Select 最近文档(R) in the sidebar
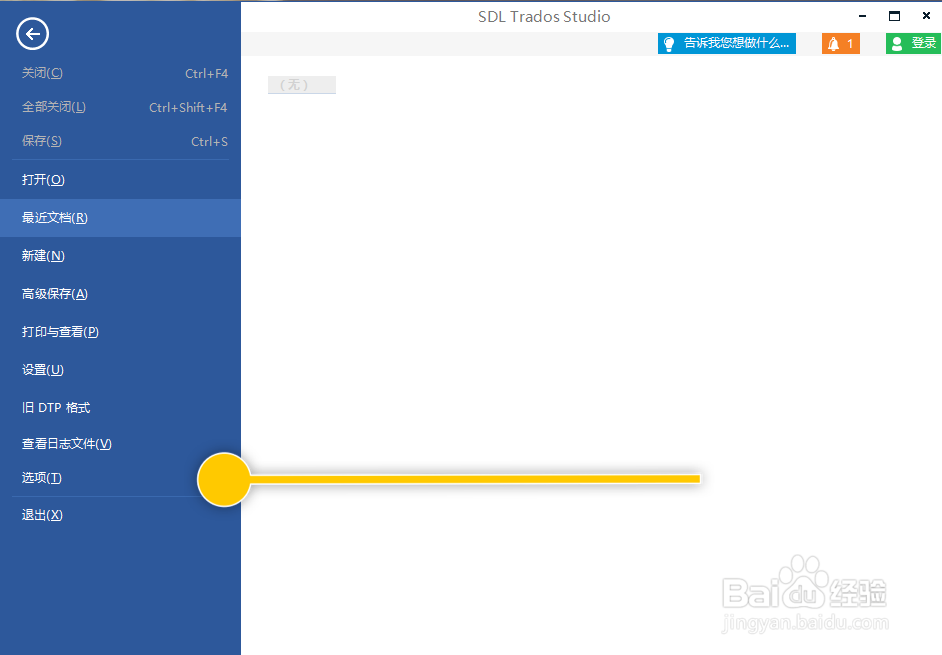Screen dimensions: 942x655 click(120, 218)
